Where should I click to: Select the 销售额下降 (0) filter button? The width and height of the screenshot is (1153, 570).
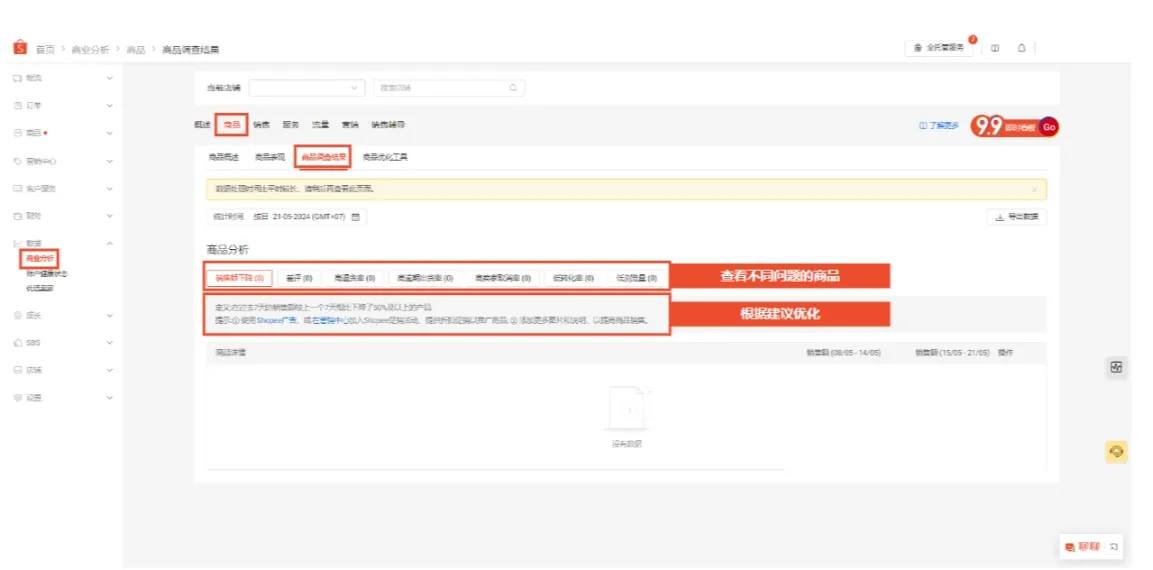(240, 279)
